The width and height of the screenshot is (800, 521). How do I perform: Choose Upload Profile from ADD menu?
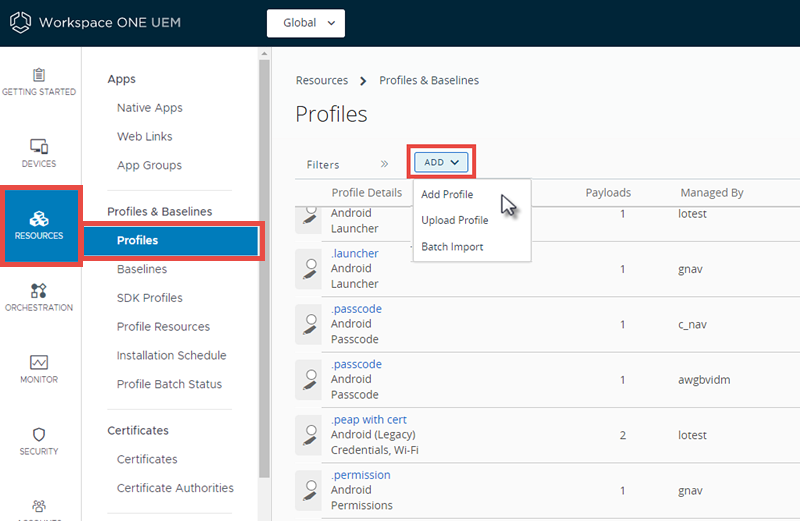[x=455, y=220]
